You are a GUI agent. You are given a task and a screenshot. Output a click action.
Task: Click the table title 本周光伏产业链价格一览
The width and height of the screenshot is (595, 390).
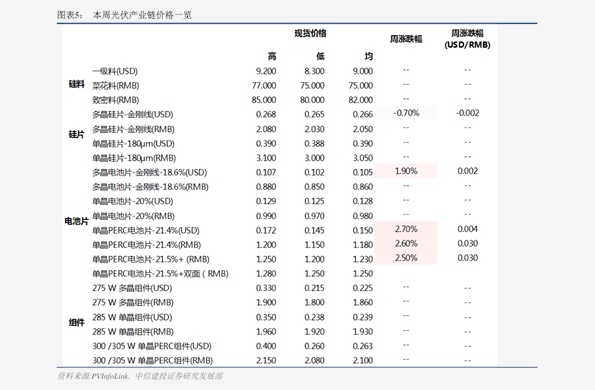click(x=142, y=15)
